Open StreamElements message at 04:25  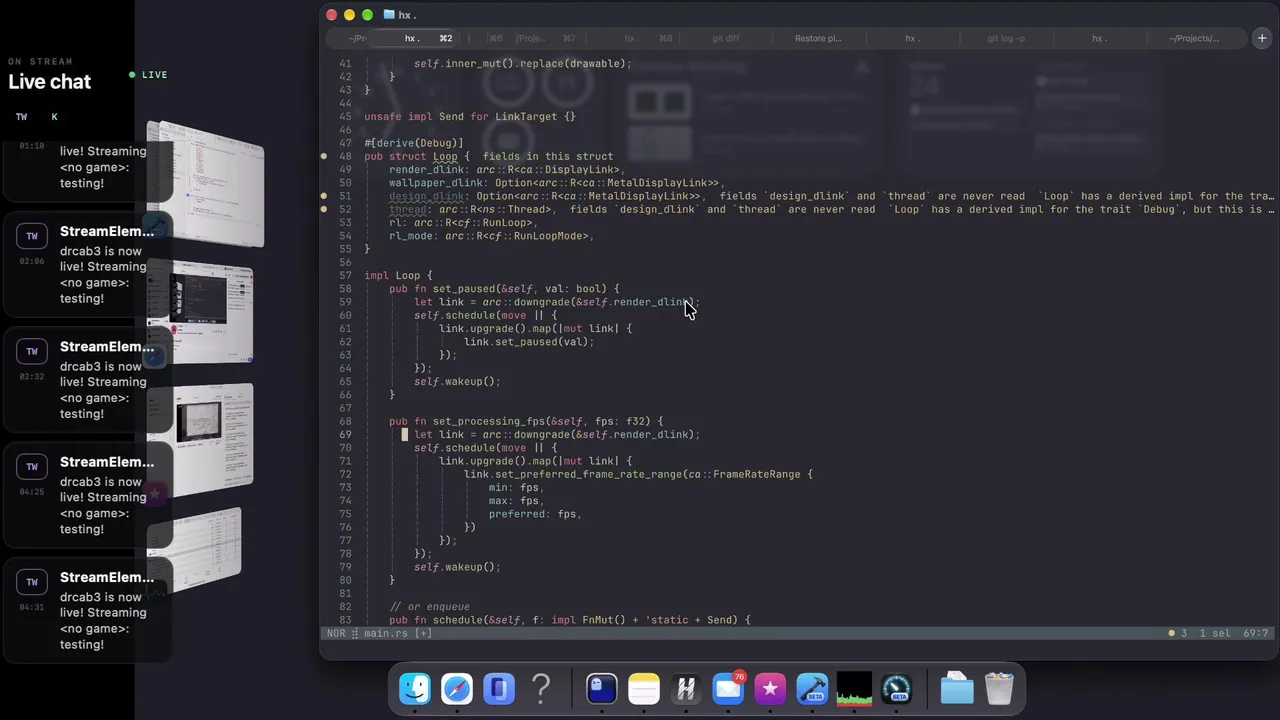(88, 494)
